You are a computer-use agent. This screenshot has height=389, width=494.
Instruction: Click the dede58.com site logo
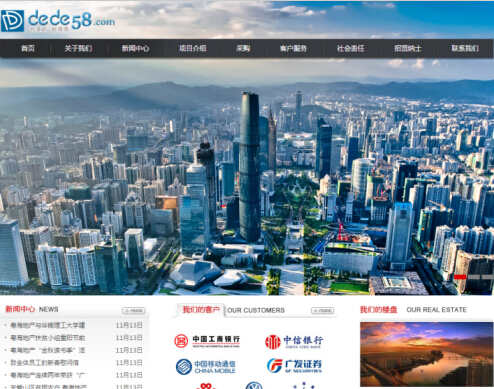58,21
